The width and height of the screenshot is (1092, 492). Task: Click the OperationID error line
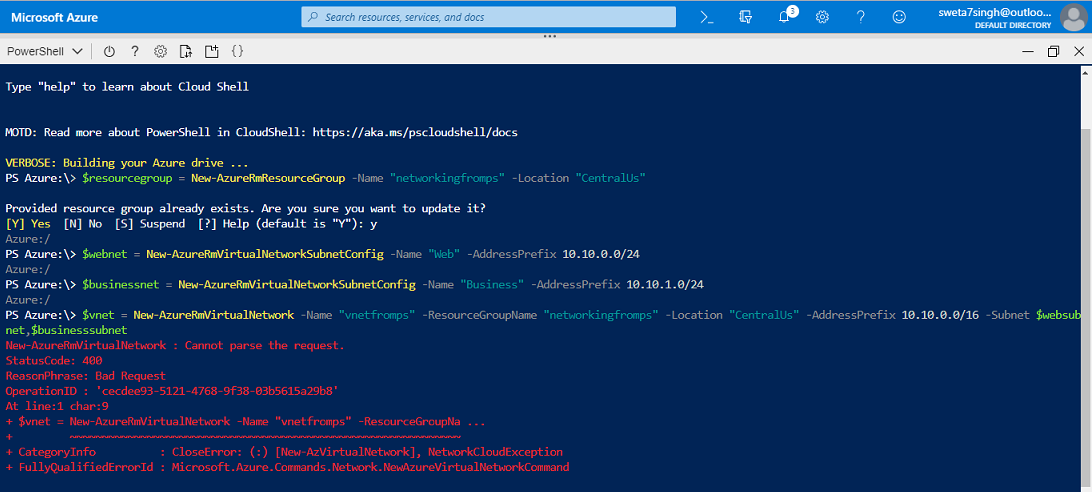[172, 391]
